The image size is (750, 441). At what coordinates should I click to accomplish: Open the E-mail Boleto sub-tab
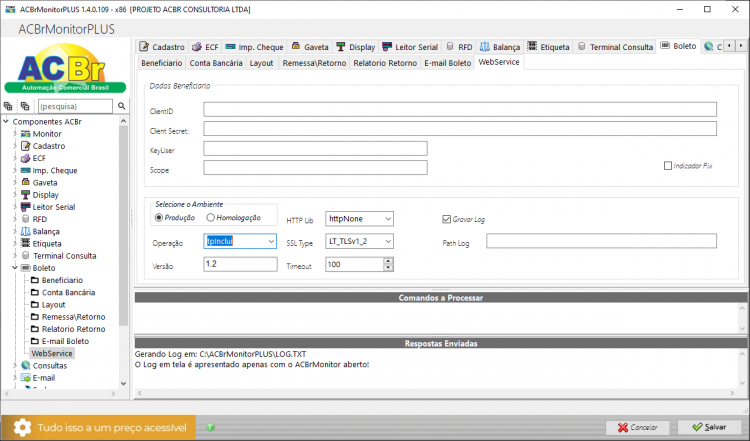(x=448, y=63)
